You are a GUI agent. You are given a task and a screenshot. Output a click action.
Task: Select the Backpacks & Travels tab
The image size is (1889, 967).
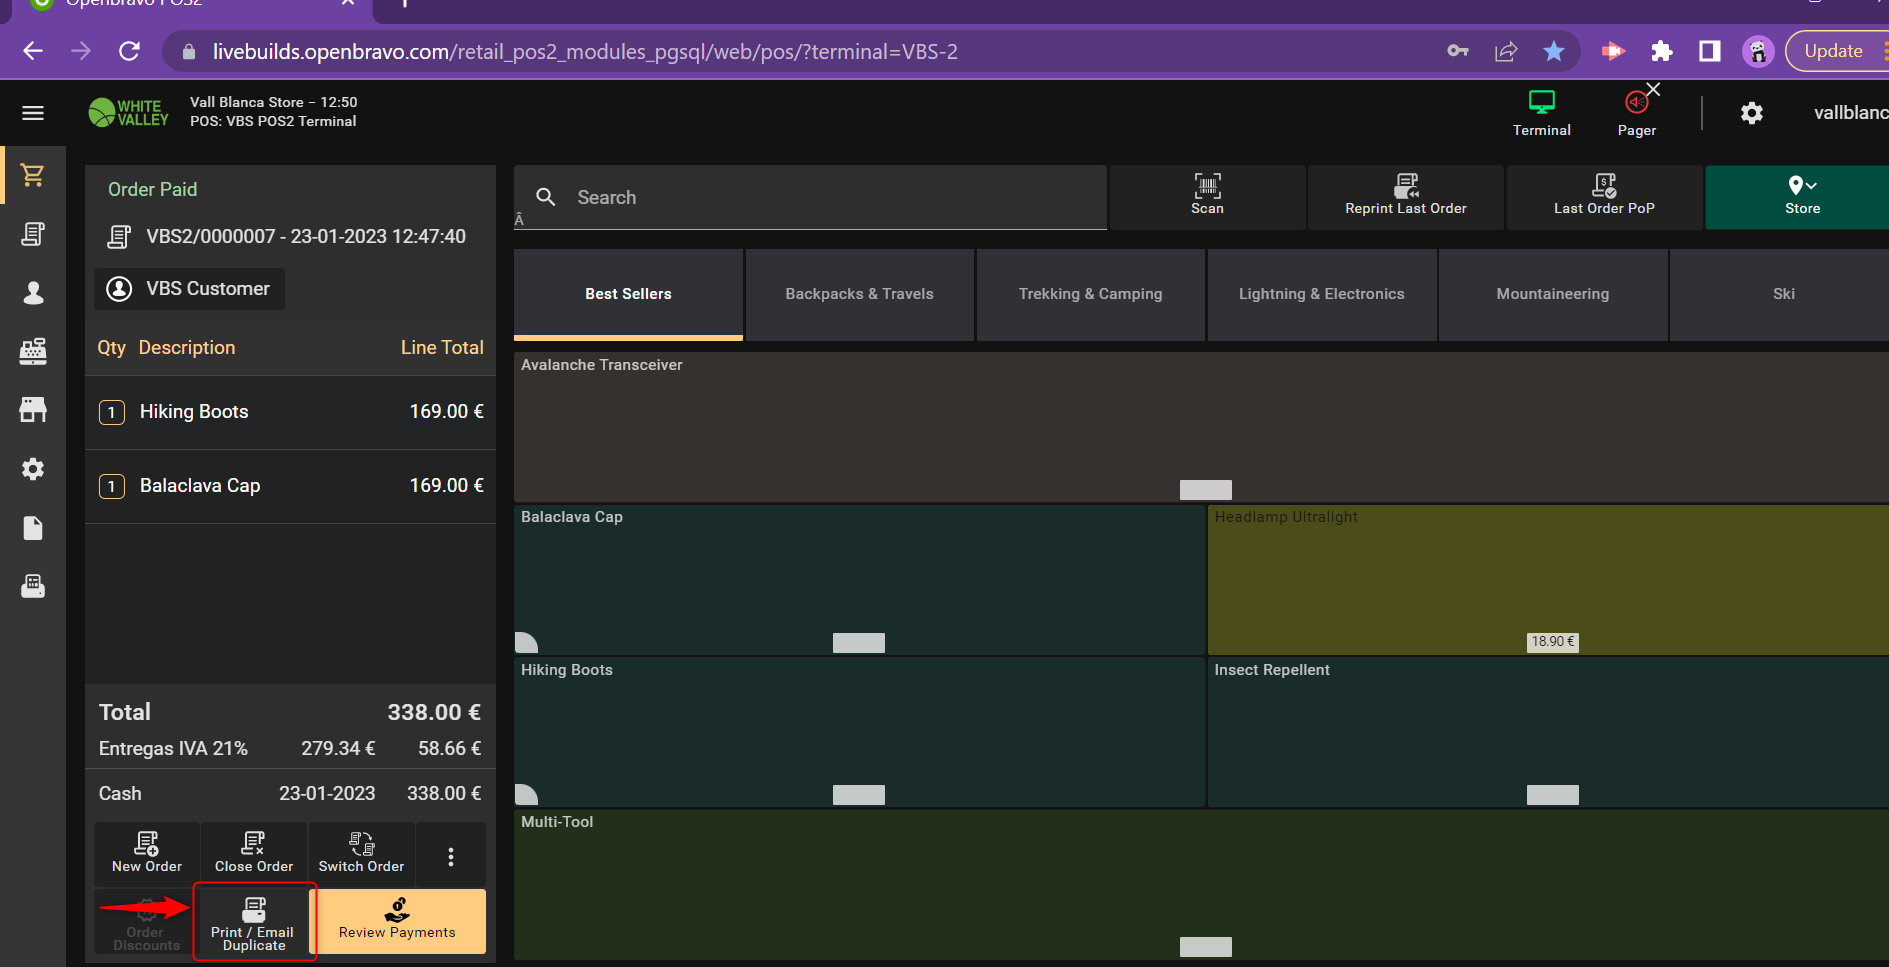pyautogui.click(x=859, y=294)
